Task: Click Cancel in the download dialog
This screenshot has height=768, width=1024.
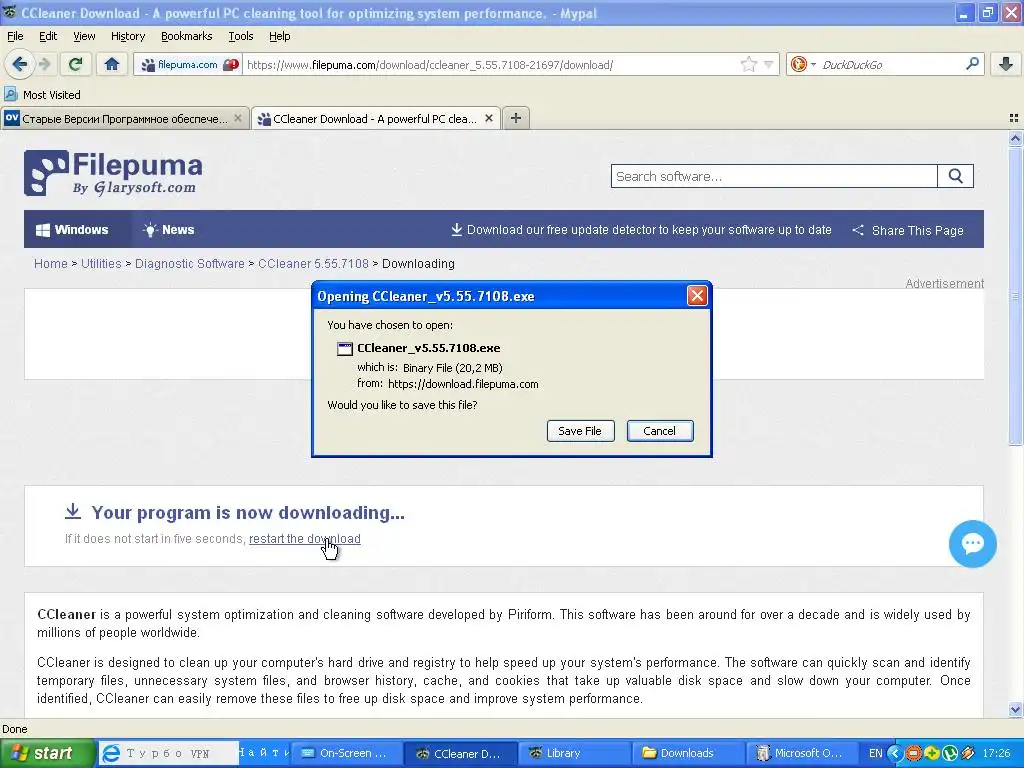Action: pyautogui.click(x=660, y=431)
